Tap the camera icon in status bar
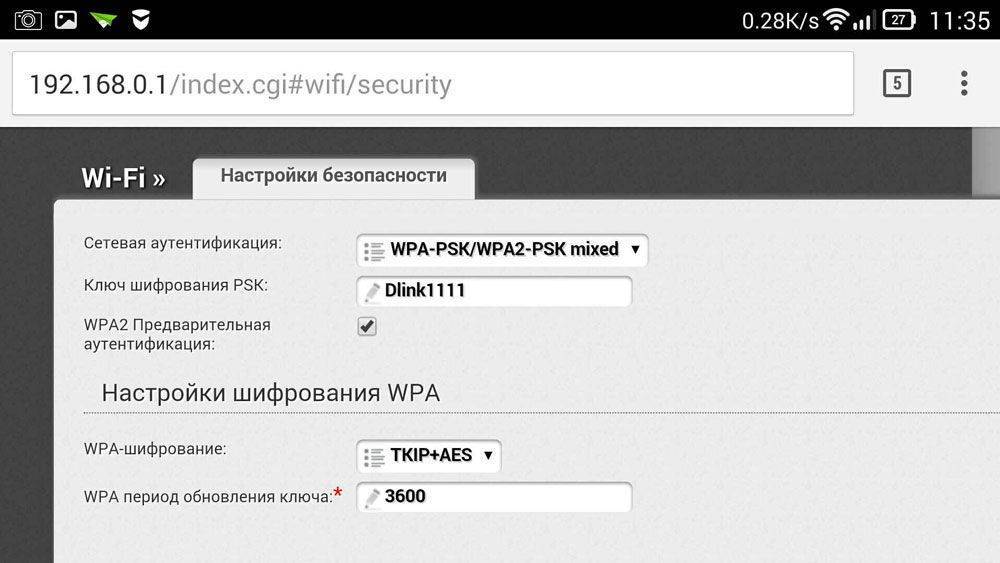 click(x=27, y=19)
